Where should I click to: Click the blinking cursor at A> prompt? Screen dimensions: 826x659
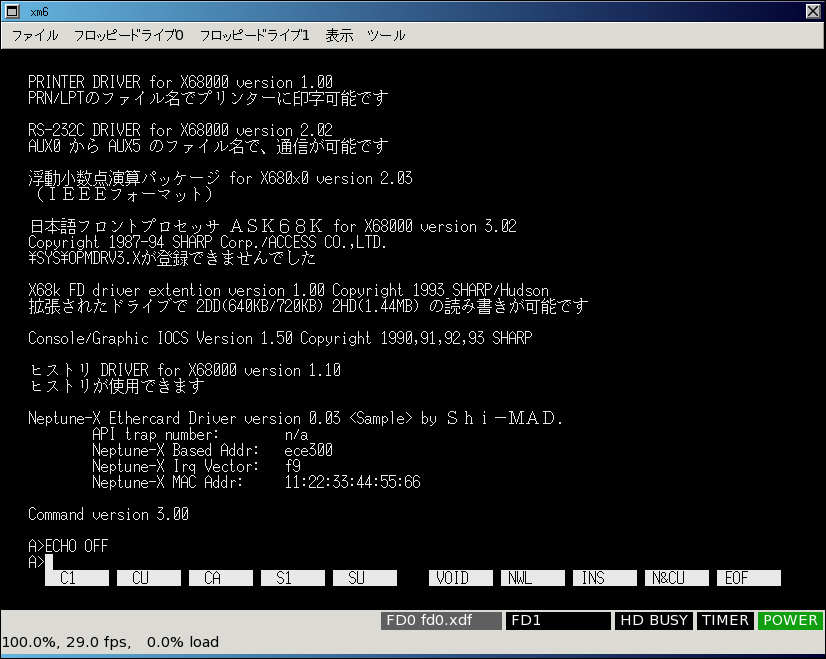(49, 562)
